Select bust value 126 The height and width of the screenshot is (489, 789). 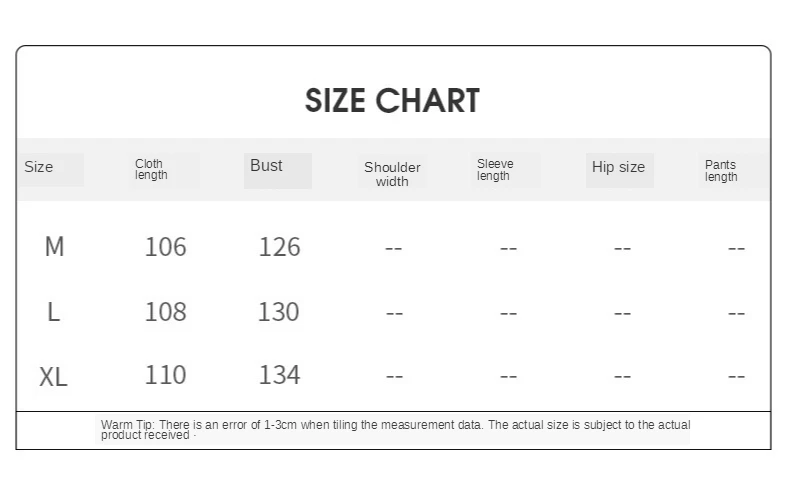pyautogui.click(x=279, y=247)
